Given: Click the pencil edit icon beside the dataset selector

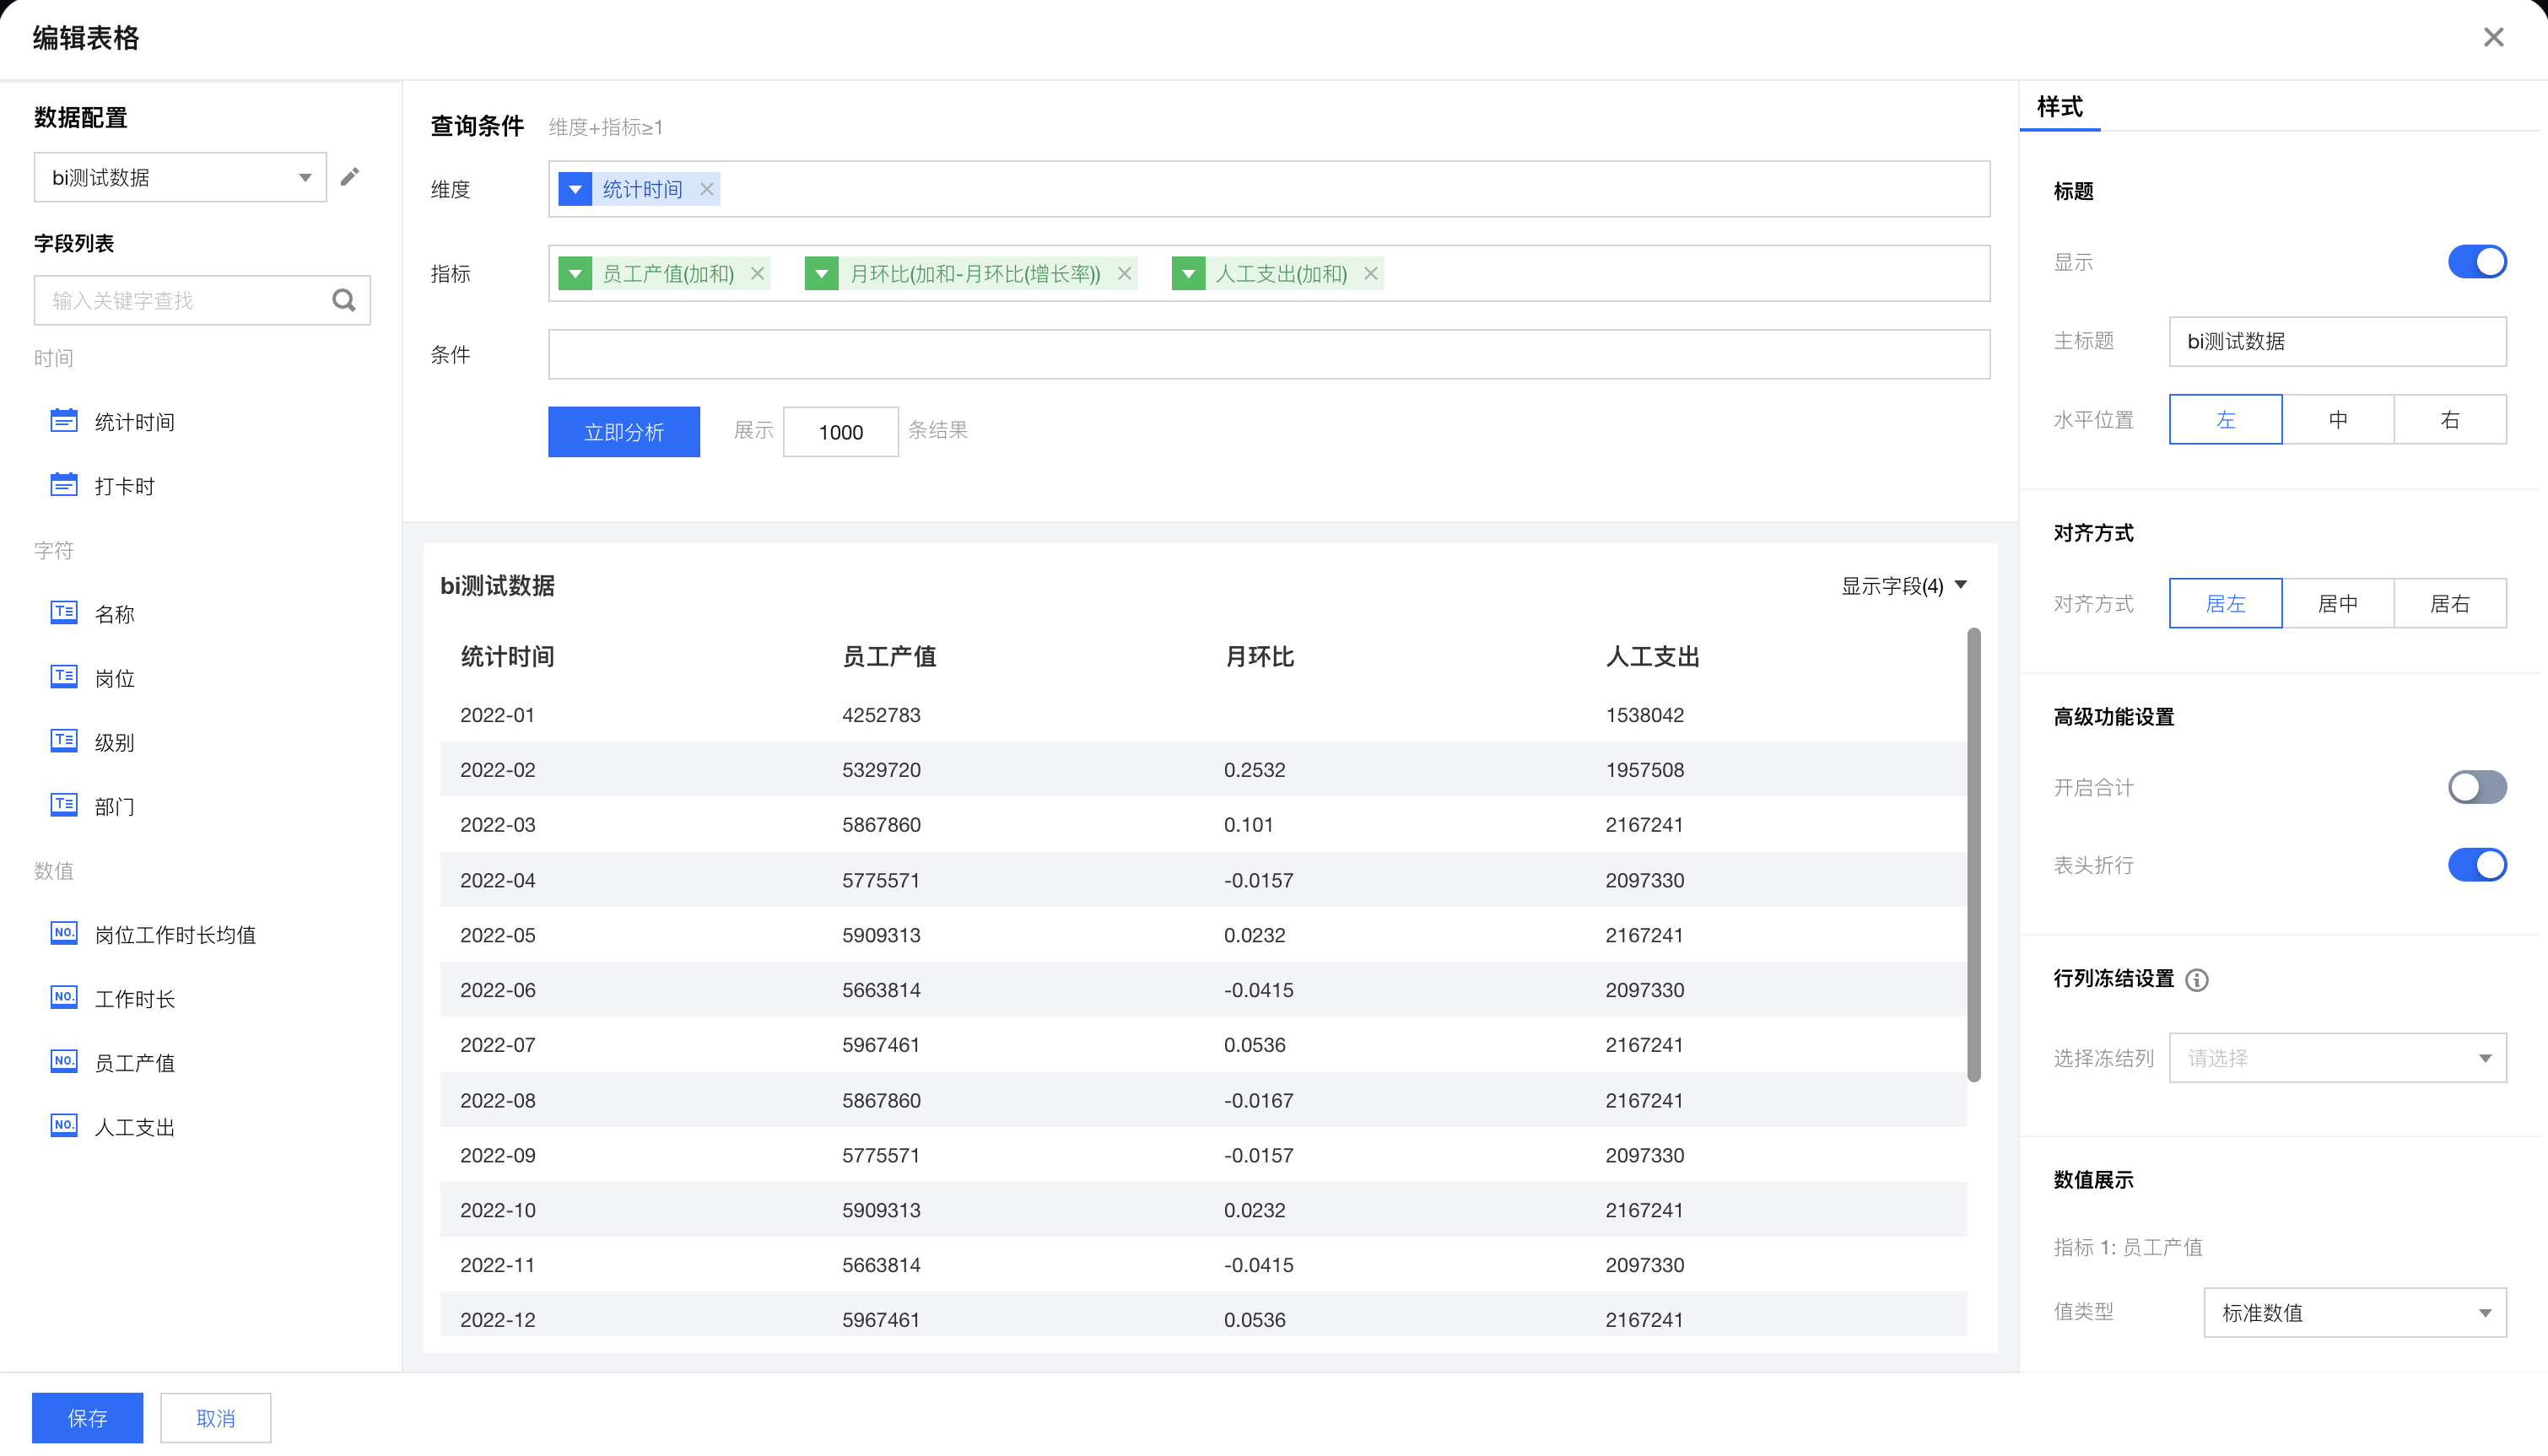Looking at the screenshot, I should tap(349, 177).
